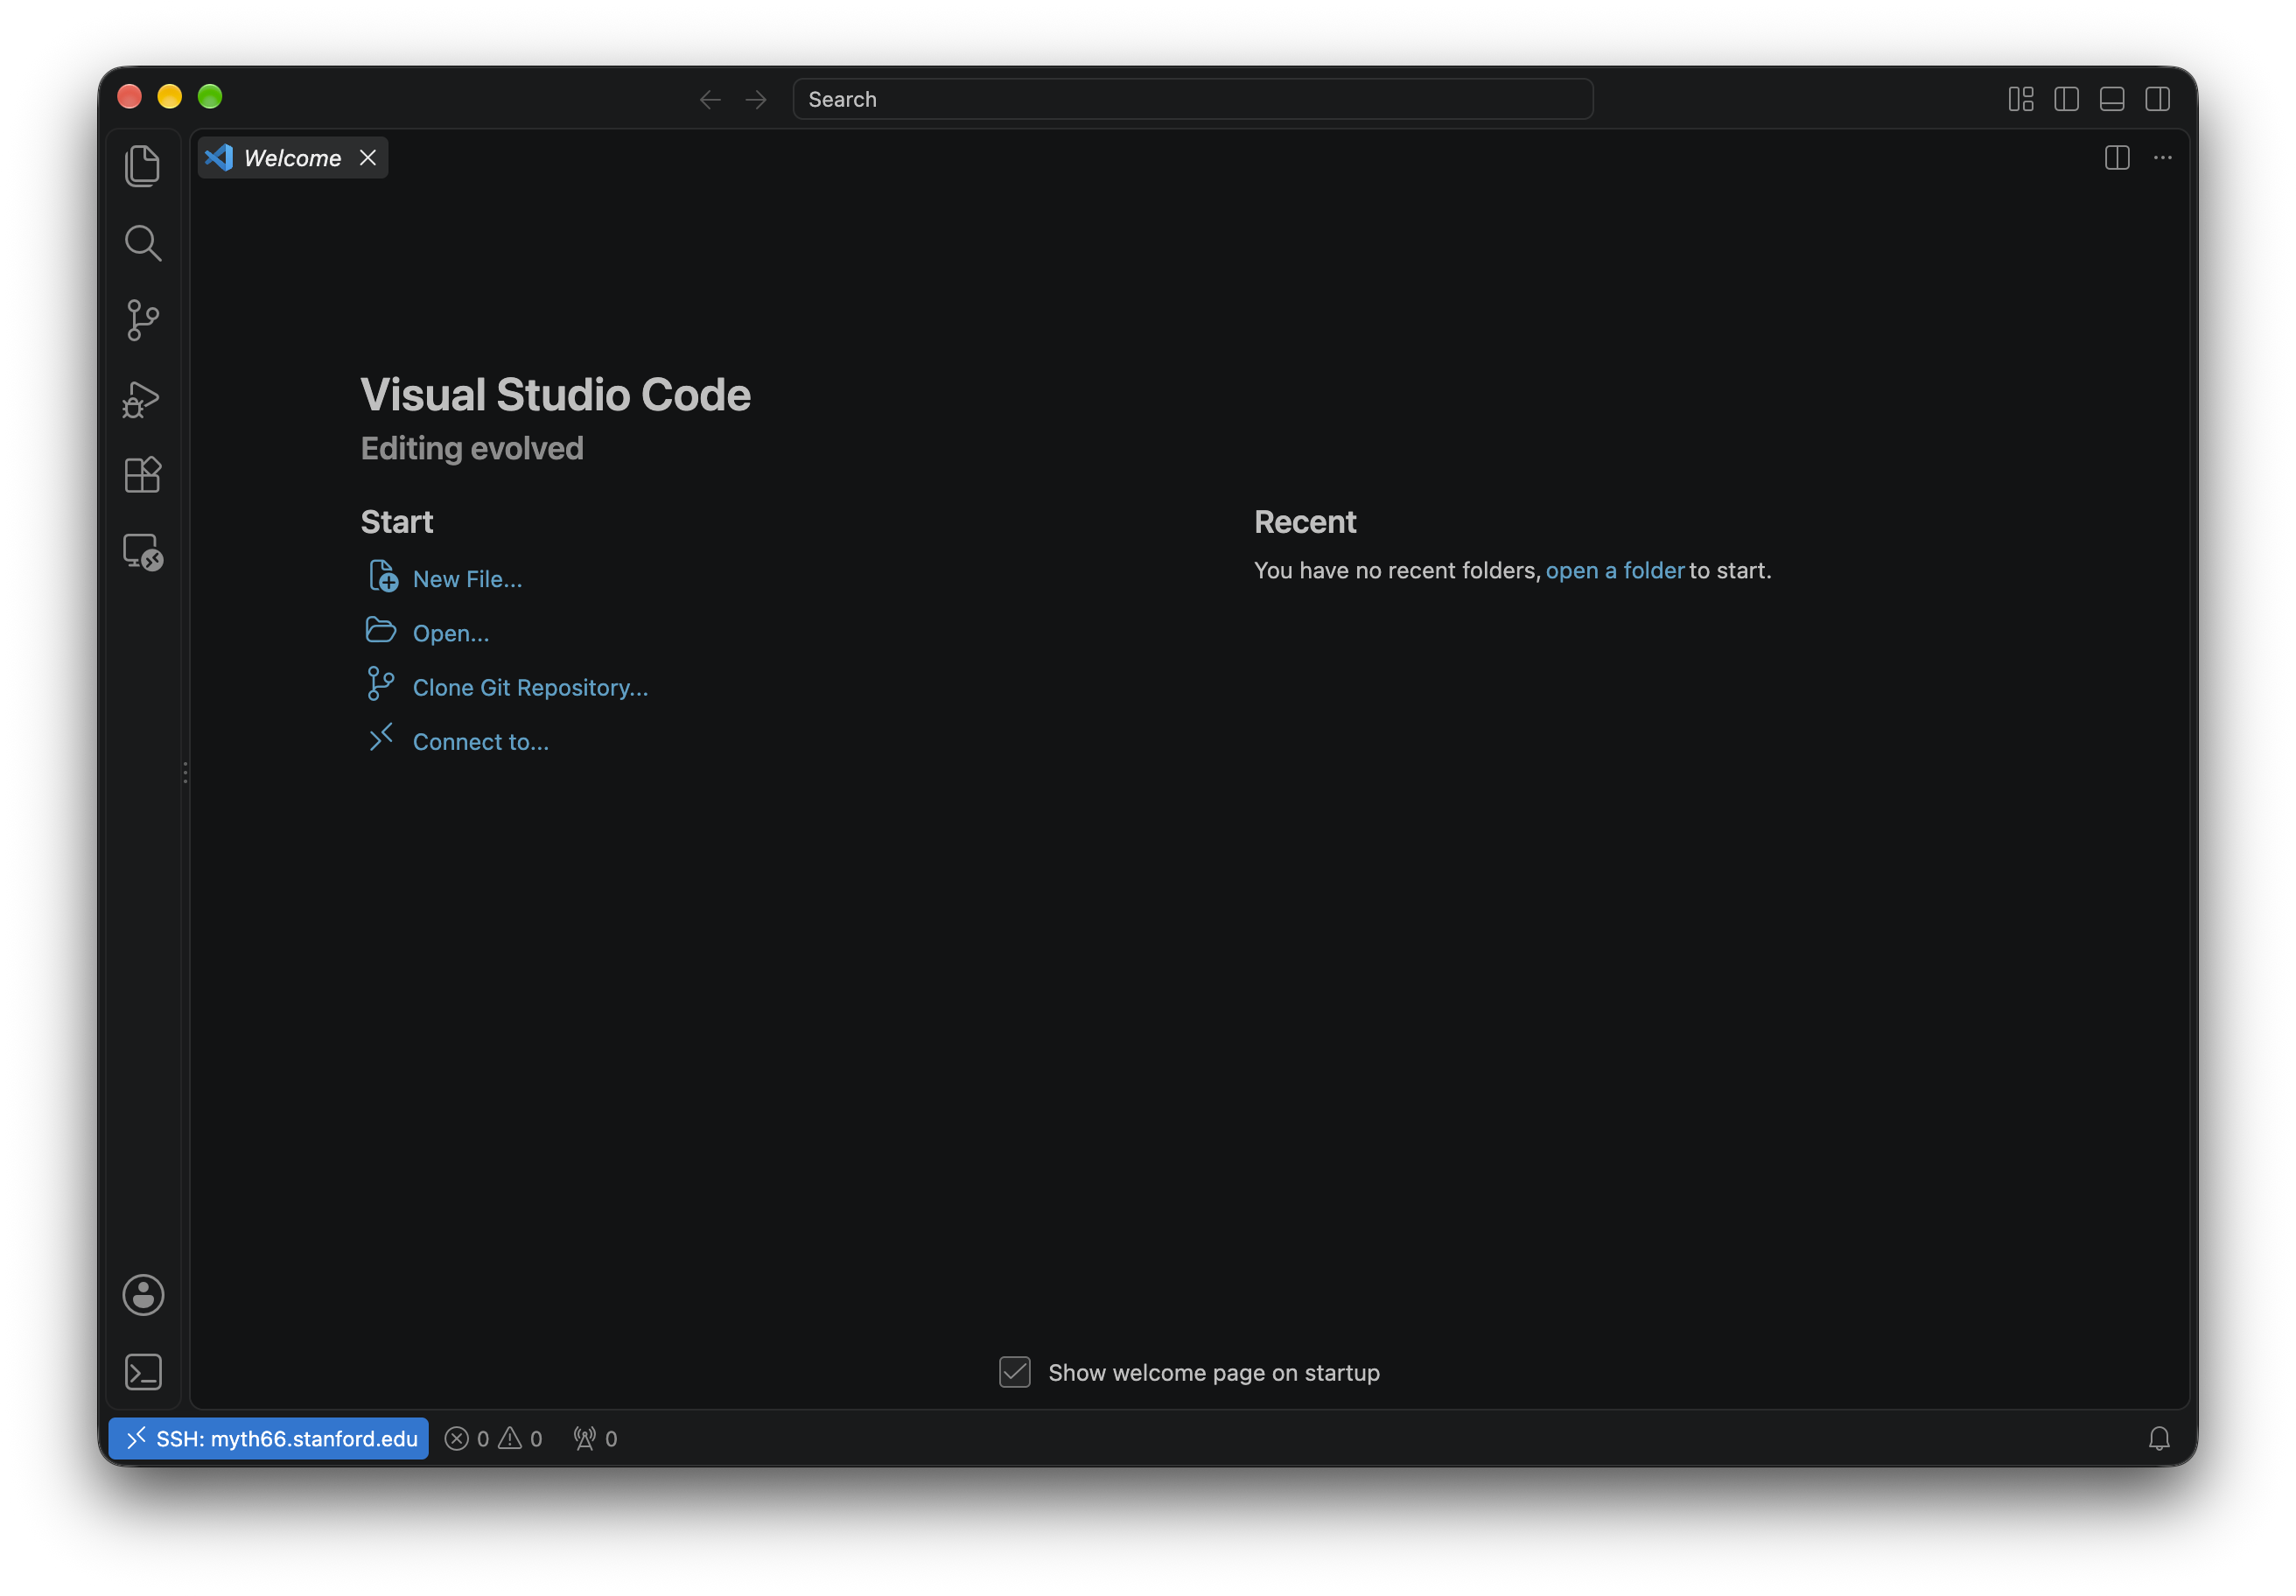Click the New File document icon

[382, 576]
